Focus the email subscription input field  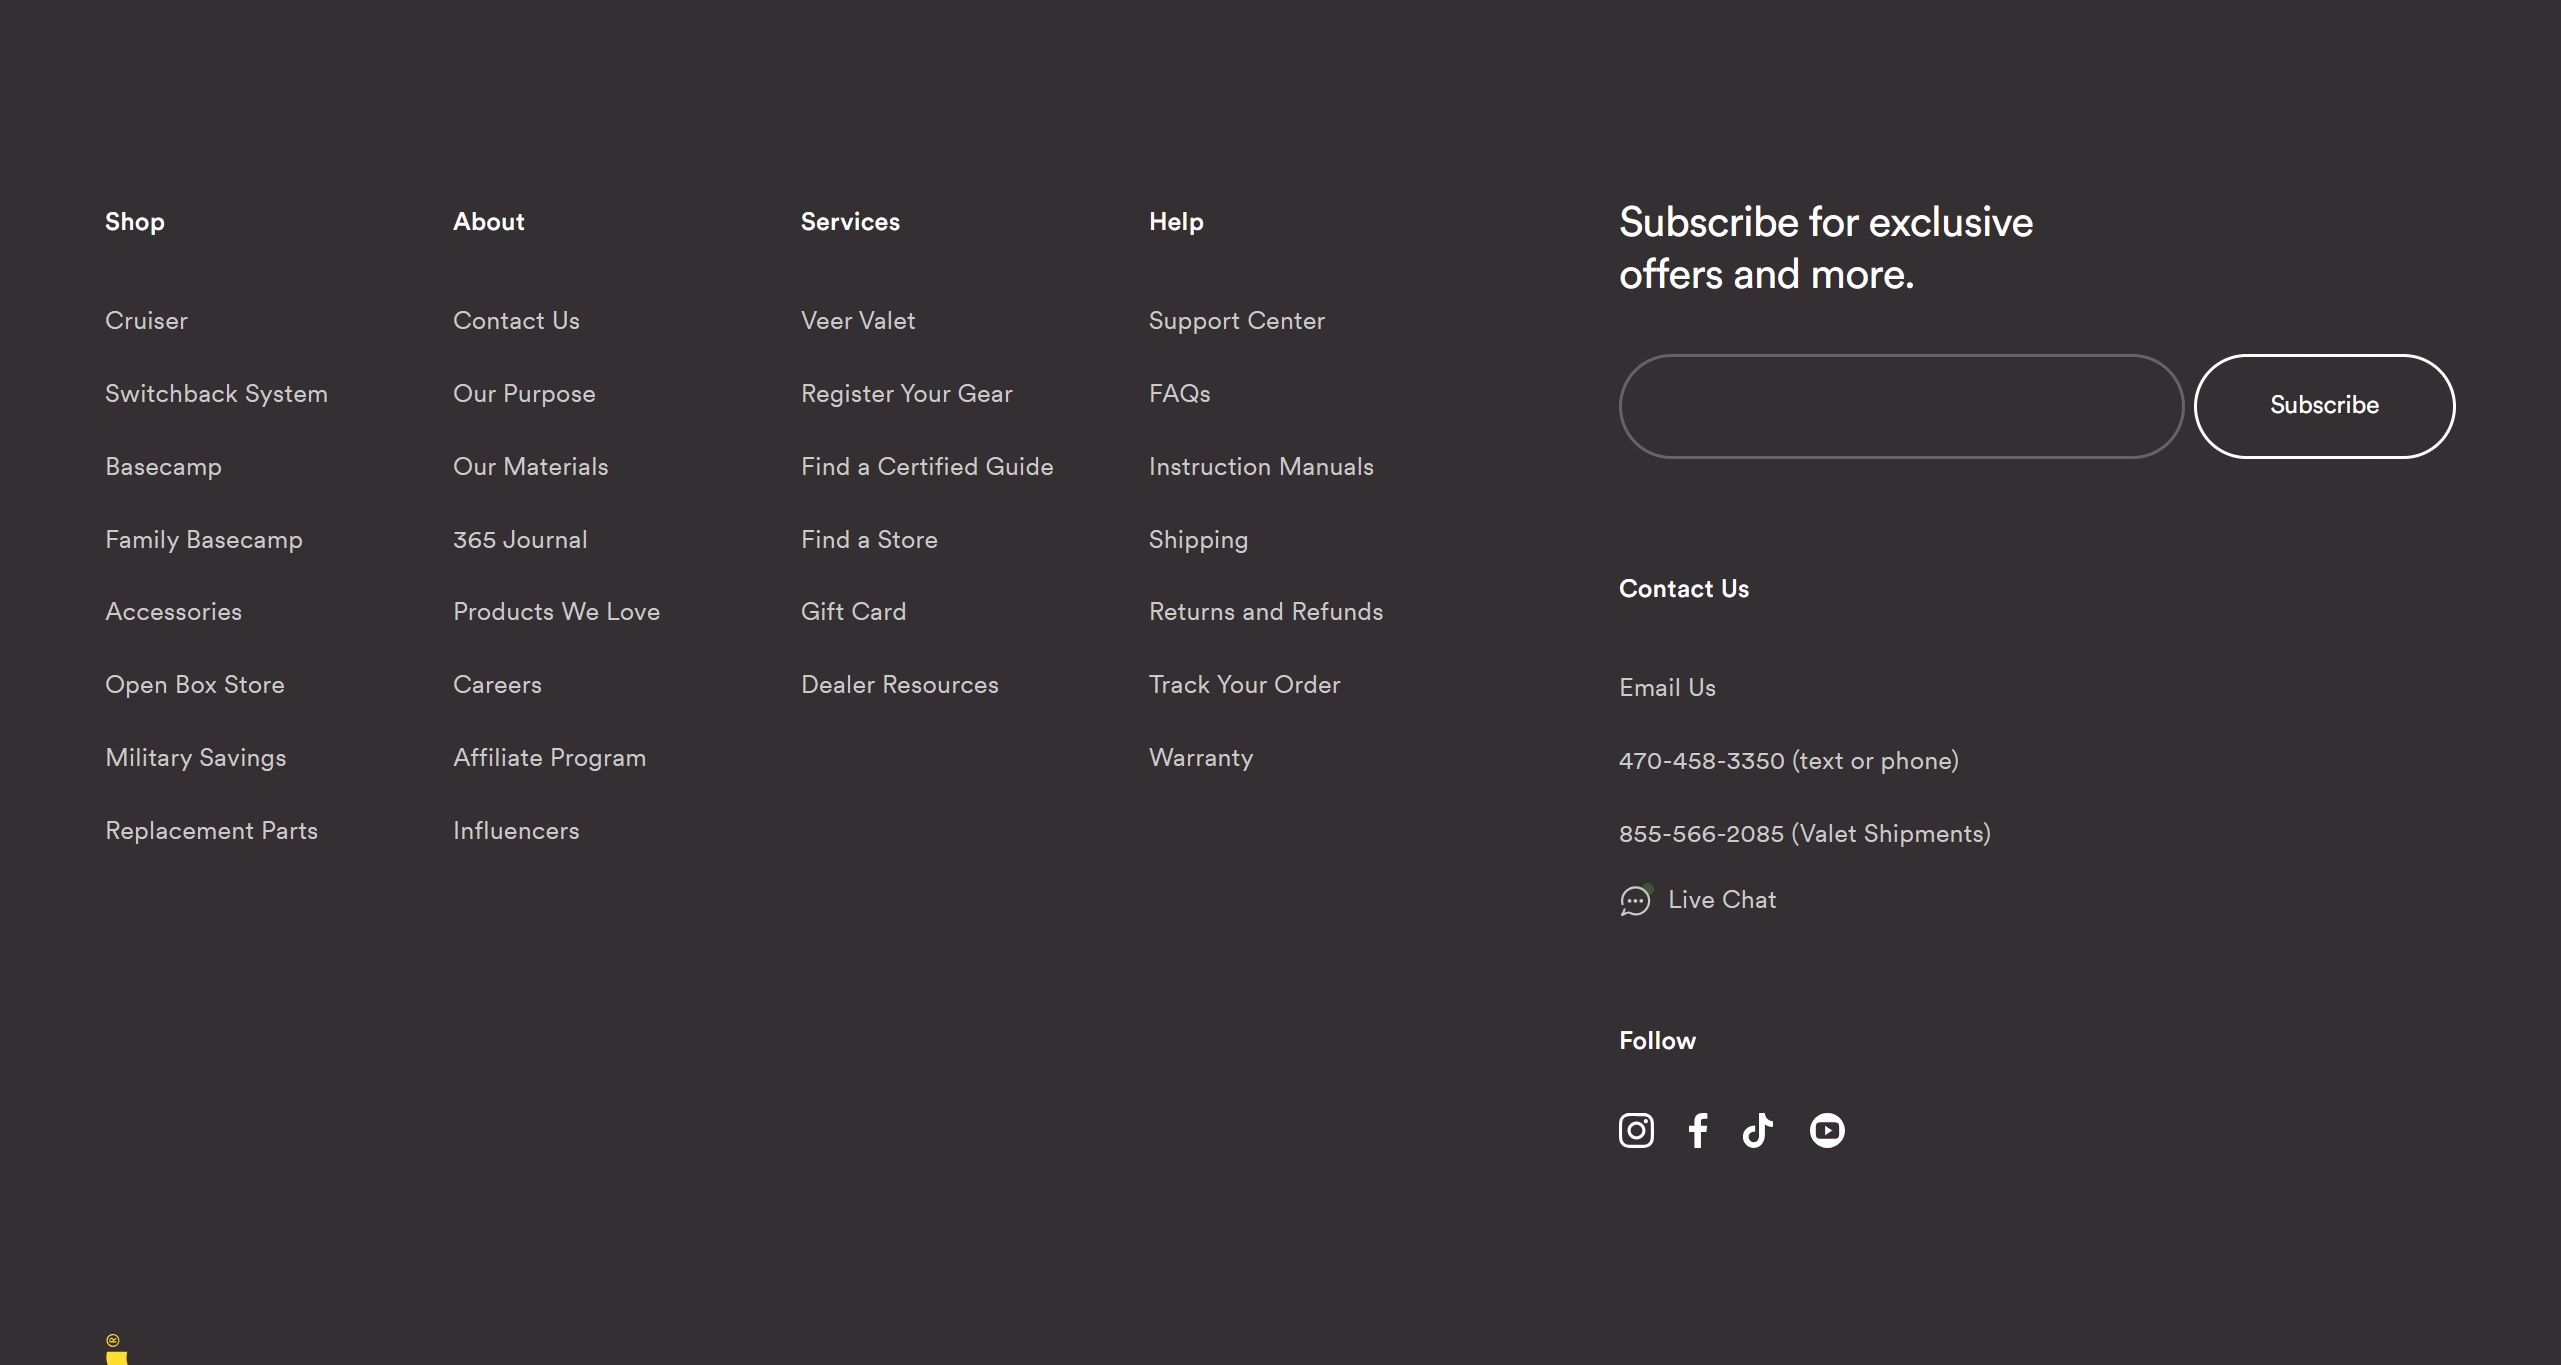(x=1900, y=406)
